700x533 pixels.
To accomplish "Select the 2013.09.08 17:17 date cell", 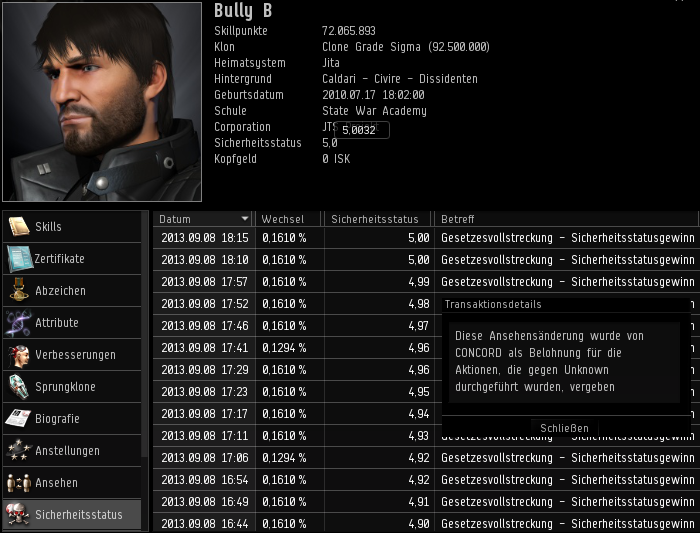I will pyautogui.click(x=204, y=413).
